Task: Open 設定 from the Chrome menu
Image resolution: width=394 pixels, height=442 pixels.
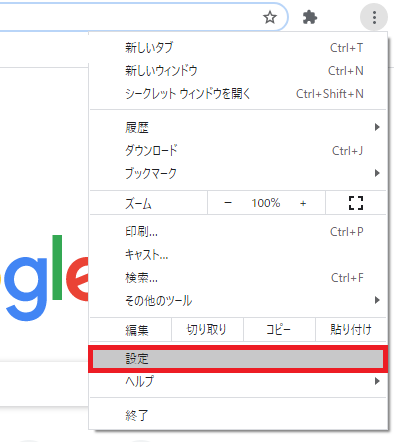Action: tap(238, 359)
